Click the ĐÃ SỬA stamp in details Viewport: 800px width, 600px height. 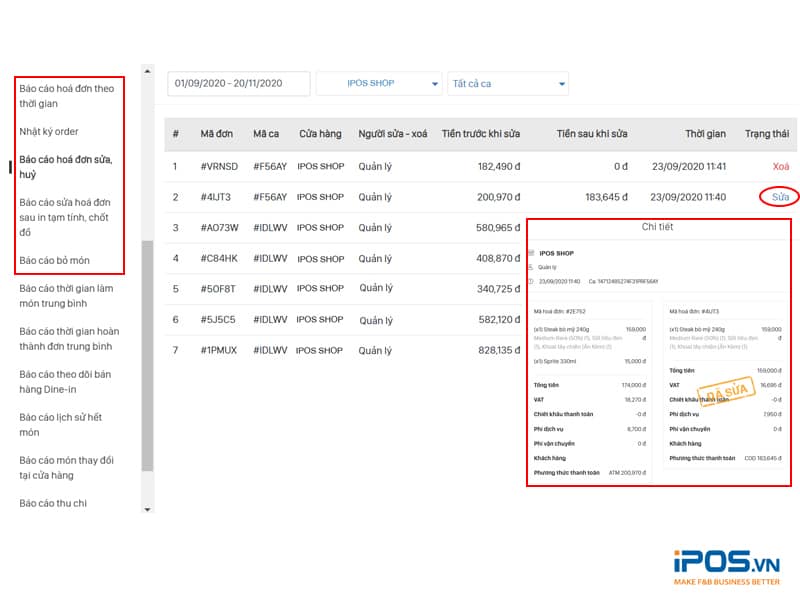(716, 393)
